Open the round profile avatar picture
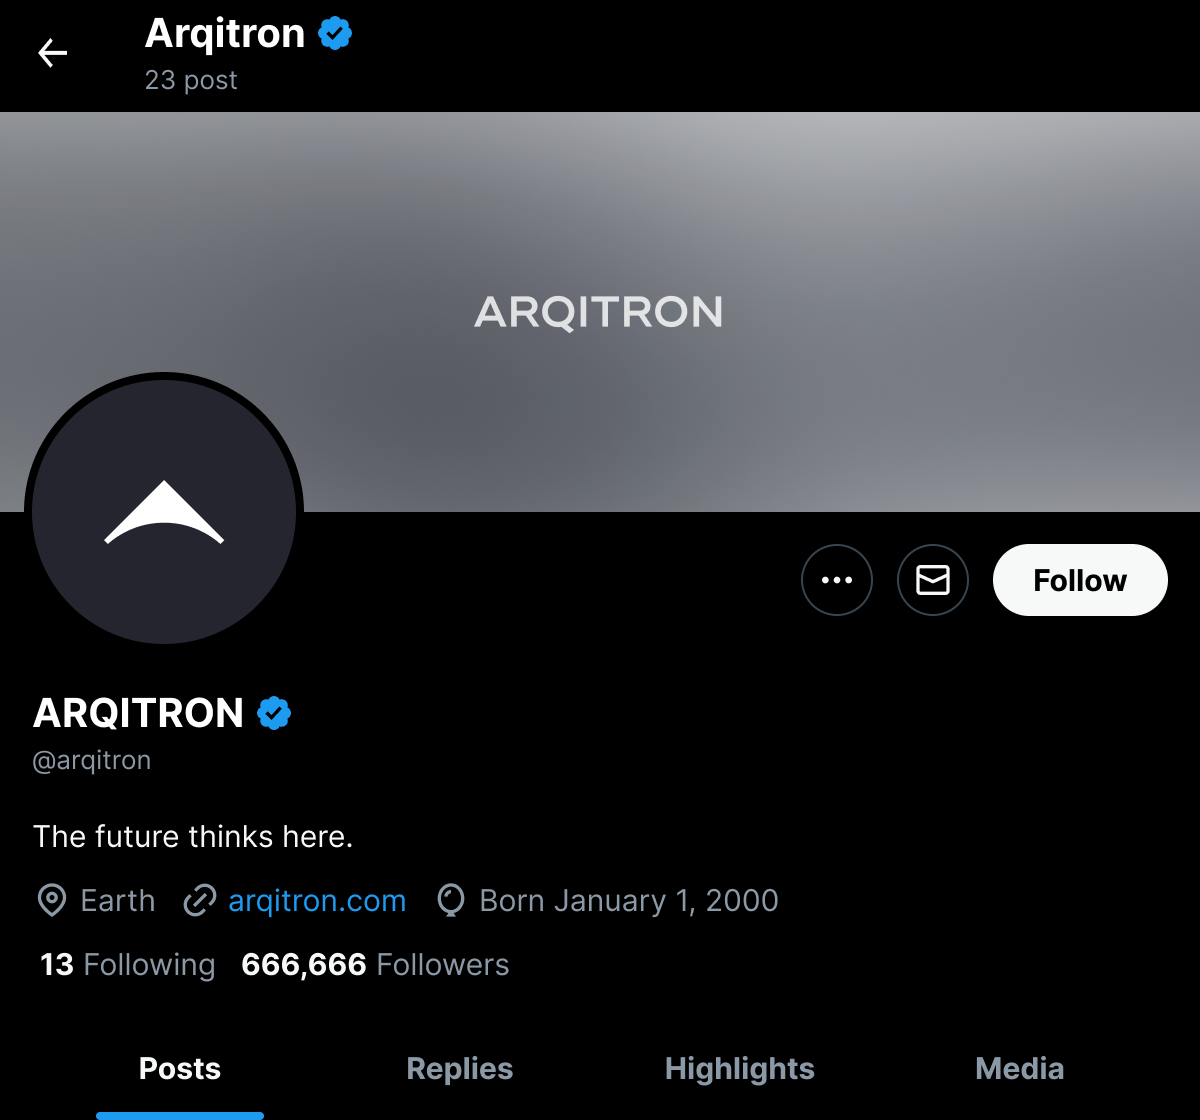 [164, 511]
